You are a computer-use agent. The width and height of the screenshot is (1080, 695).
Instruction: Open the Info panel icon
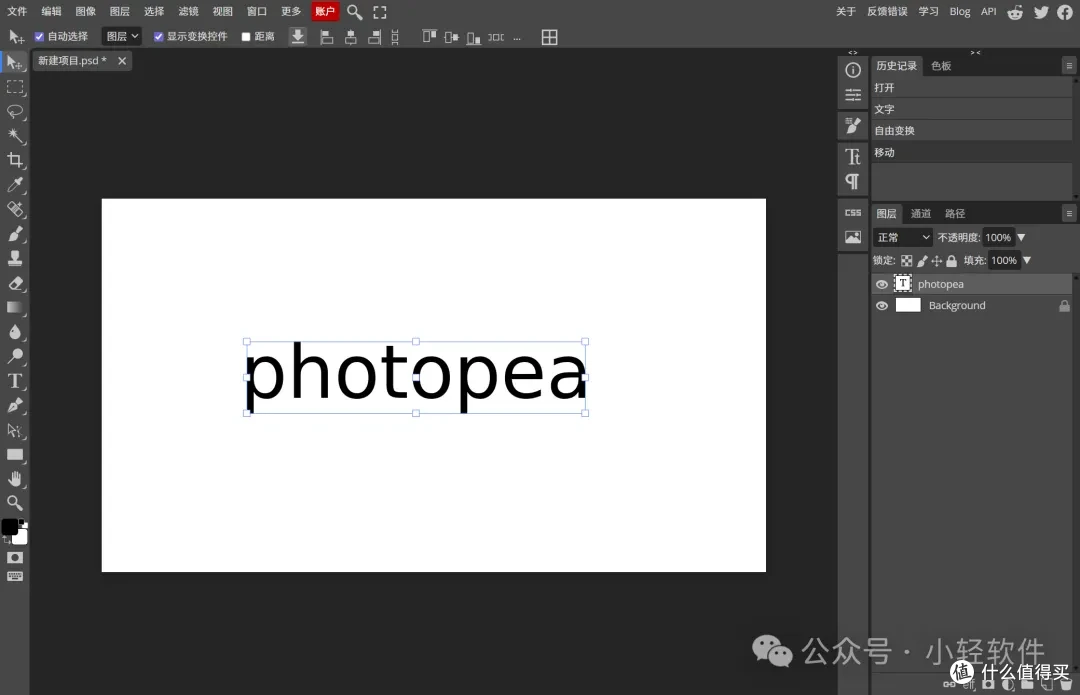(x=853, y=70)
